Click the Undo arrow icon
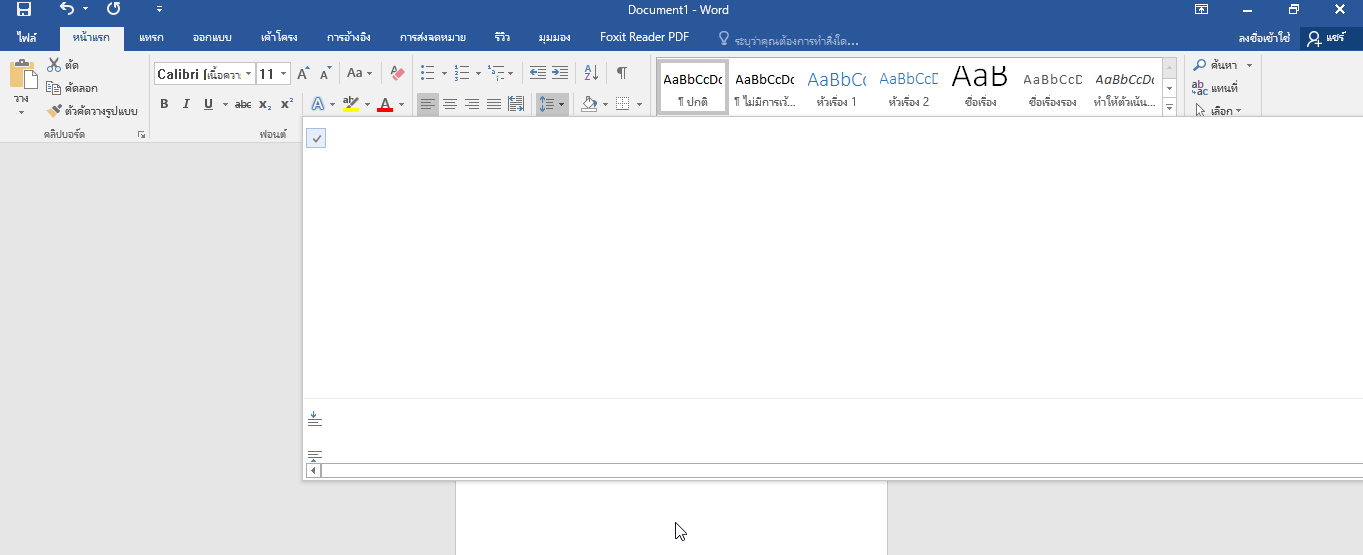This screenshot has height=555, width=1363. (66, 9)
